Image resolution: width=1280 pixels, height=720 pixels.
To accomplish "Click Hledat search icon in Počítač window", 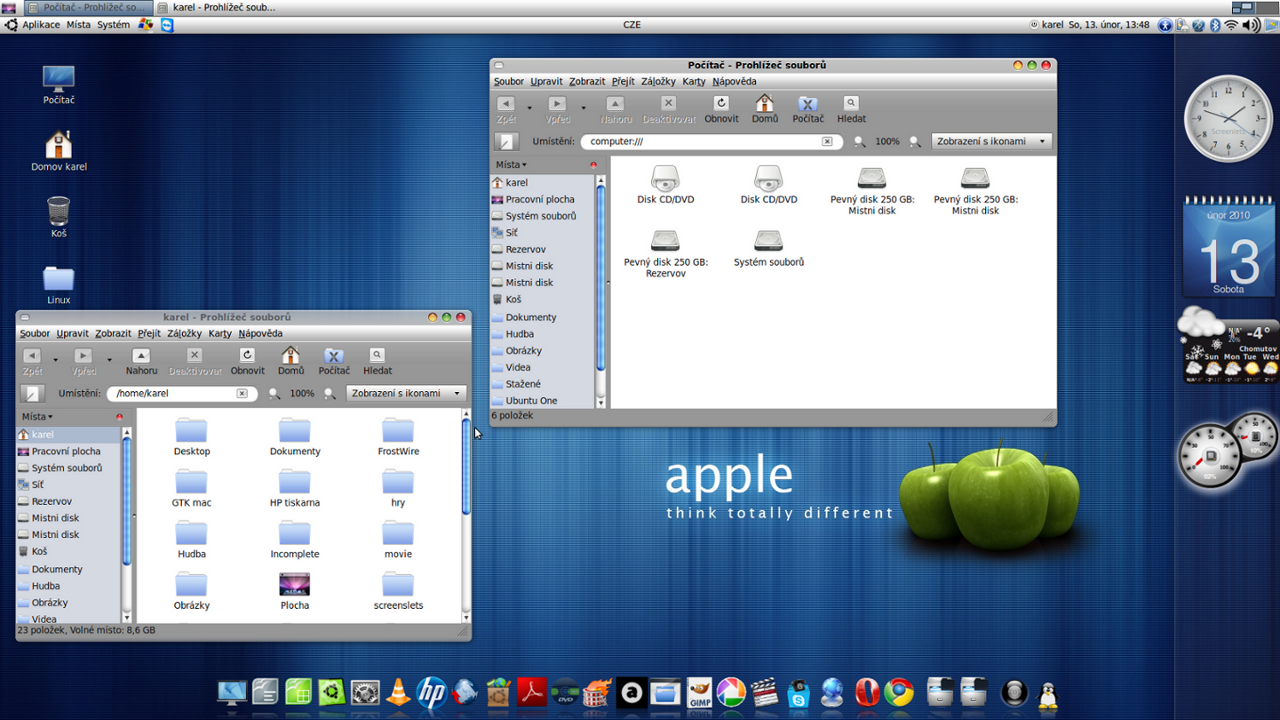I will pyautogui.click(x=851, y=103).
